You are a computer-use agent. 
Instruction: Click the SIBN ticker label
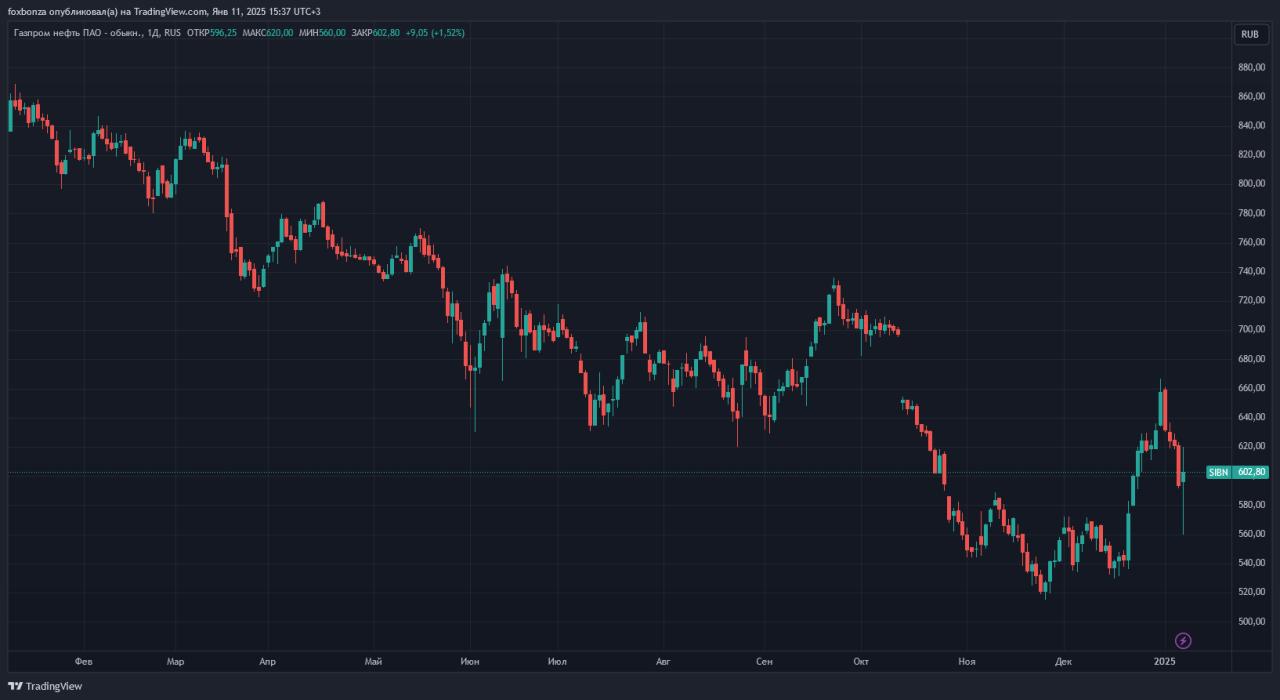(x=1218, y=472)
